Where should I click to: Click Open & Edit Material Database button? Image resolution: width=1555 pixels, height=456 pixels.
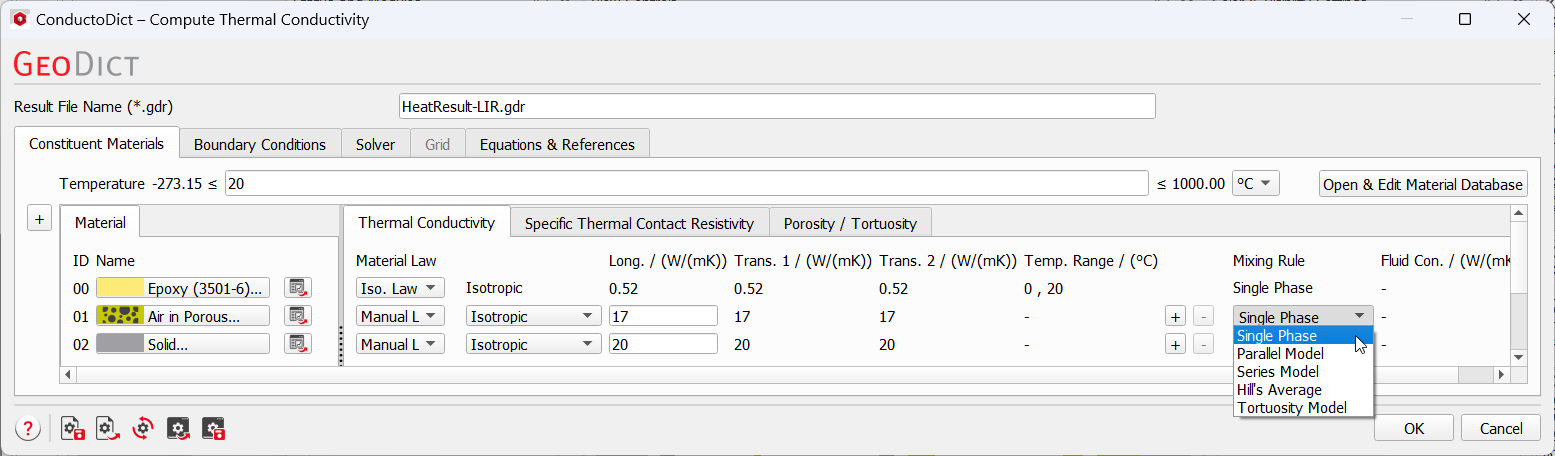(x=1422, y=184)
